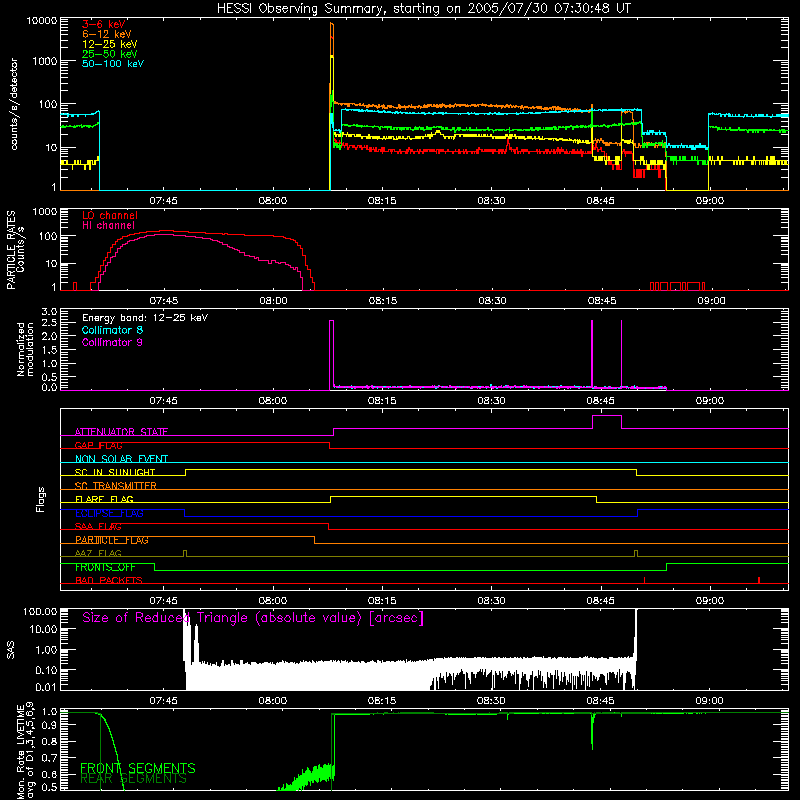Click the 100.00 y-axis value on the SAS plot

40,611
